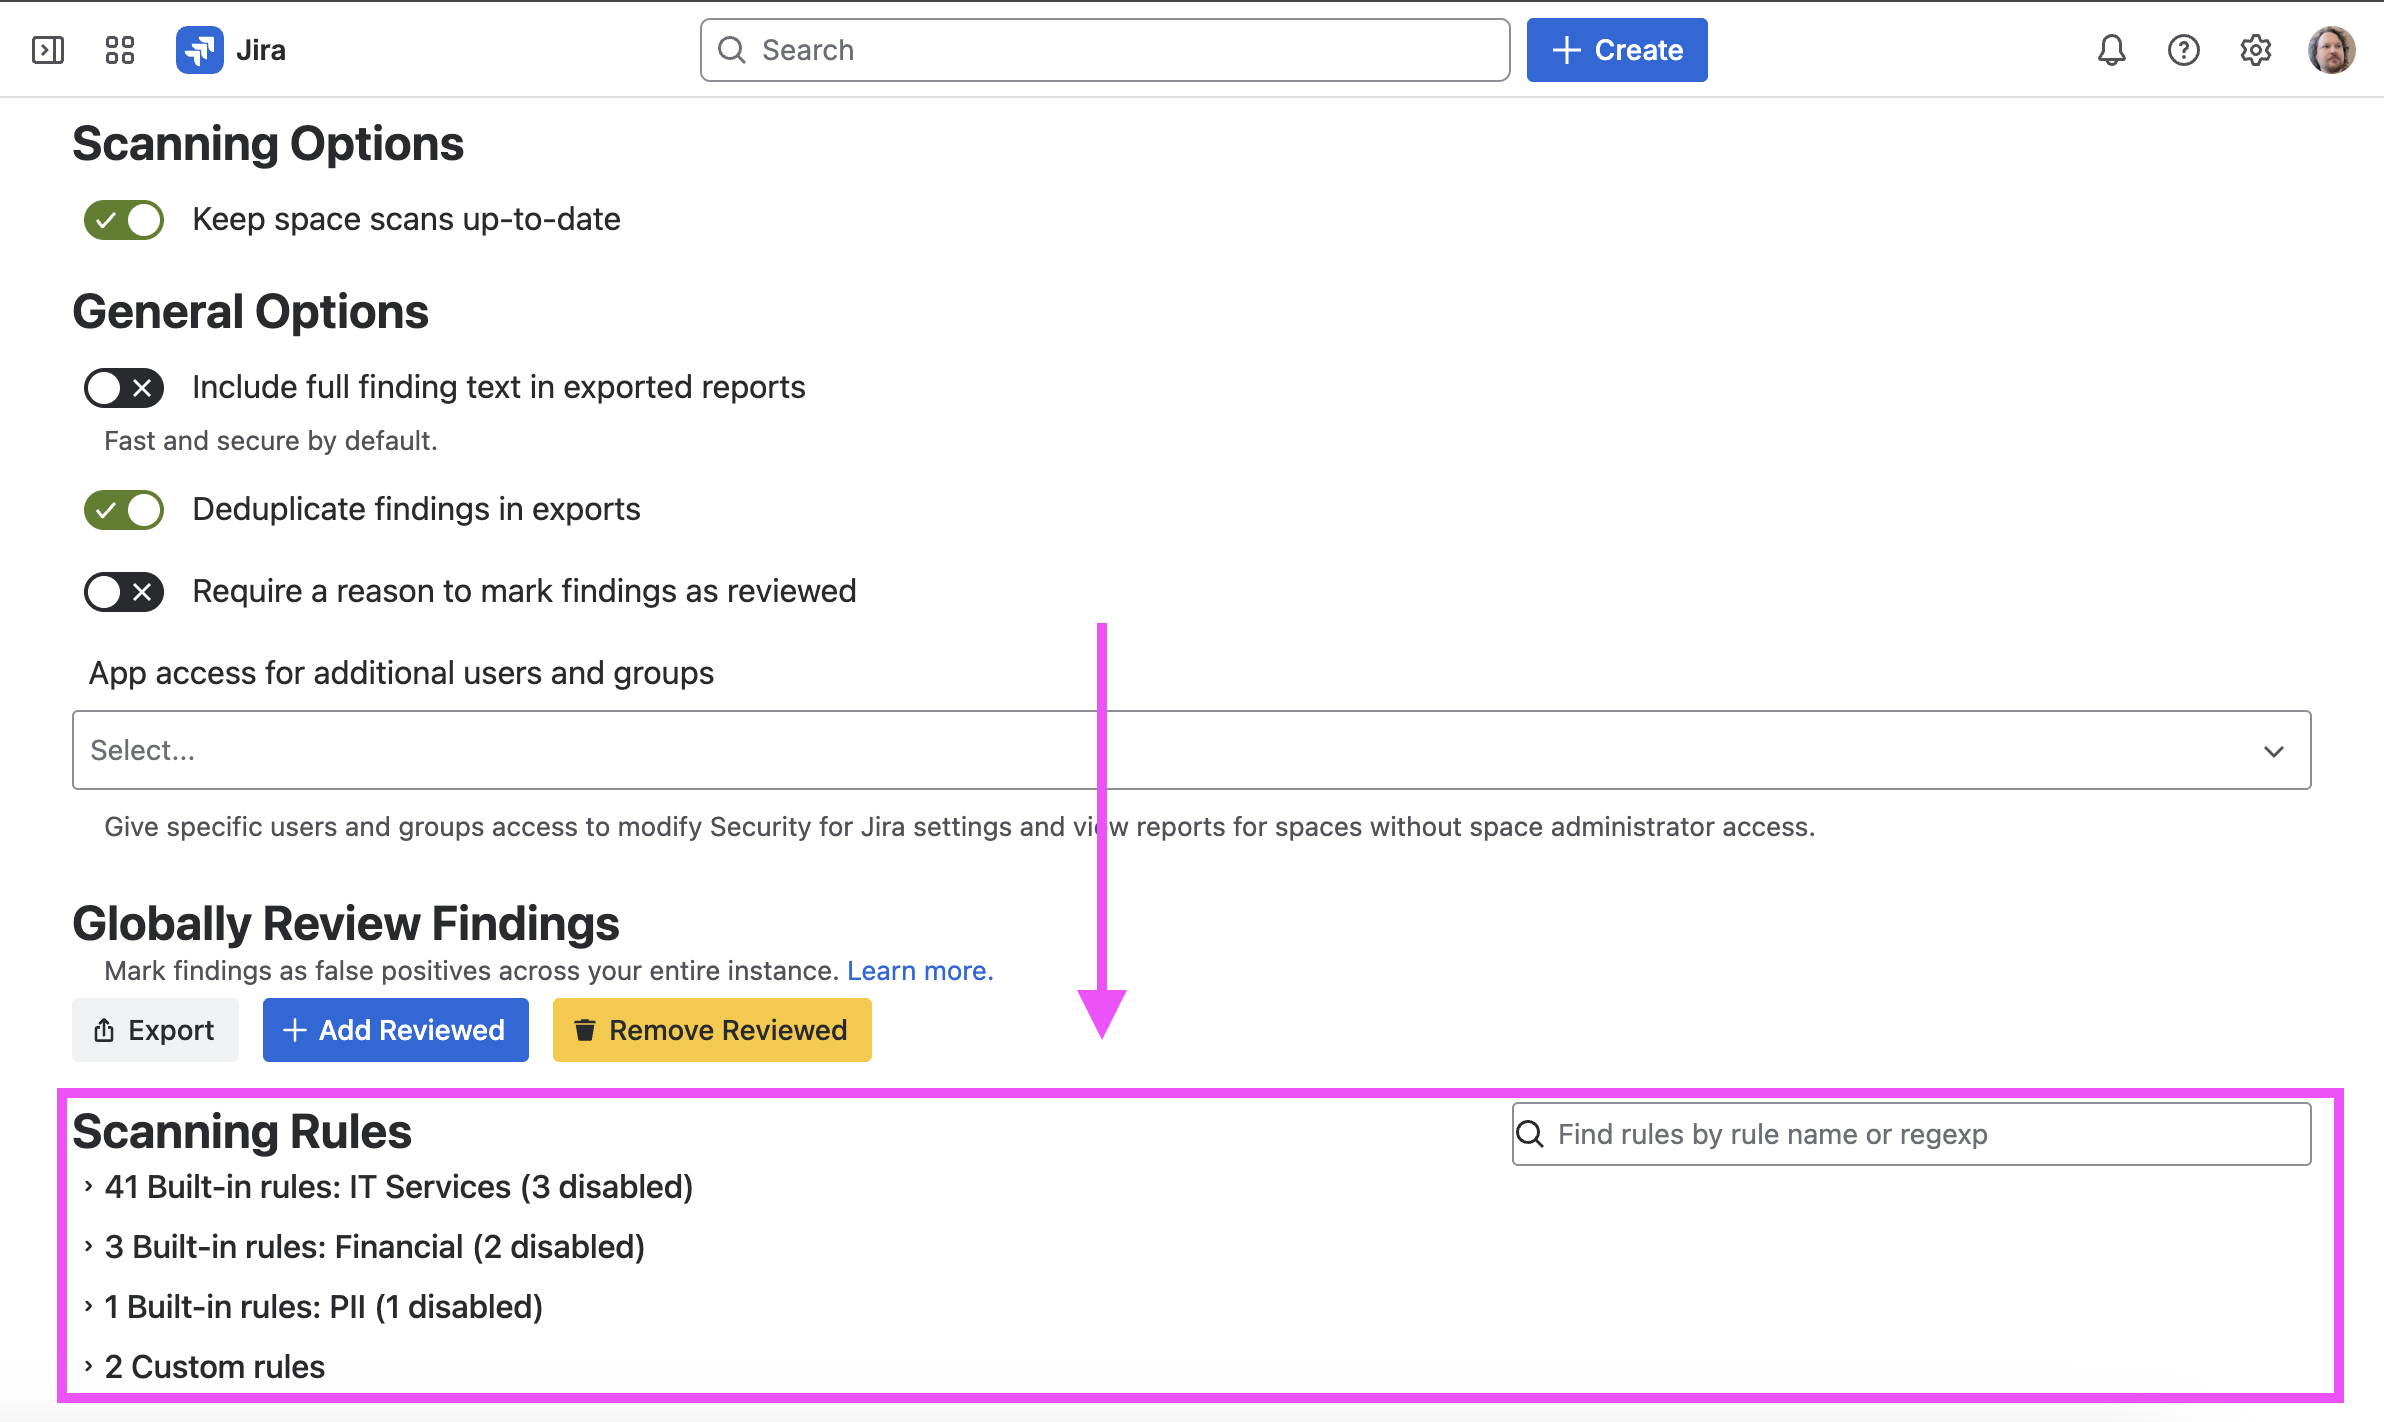Enable Require a reason toggle
This screenshot has width=2384, height=1422.
point(124,592)
